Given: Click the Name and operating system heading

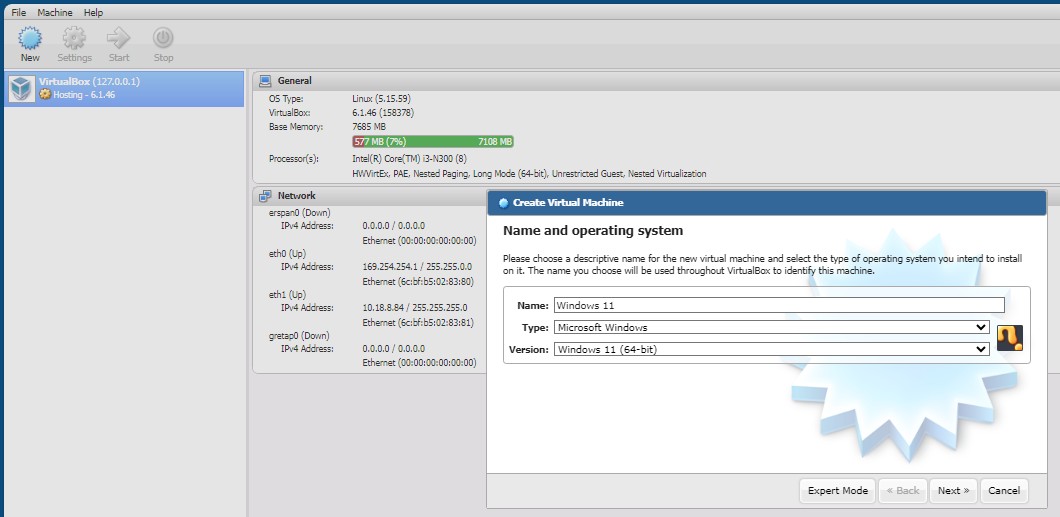Looking at the screenshot, I should tap(593, 230).
